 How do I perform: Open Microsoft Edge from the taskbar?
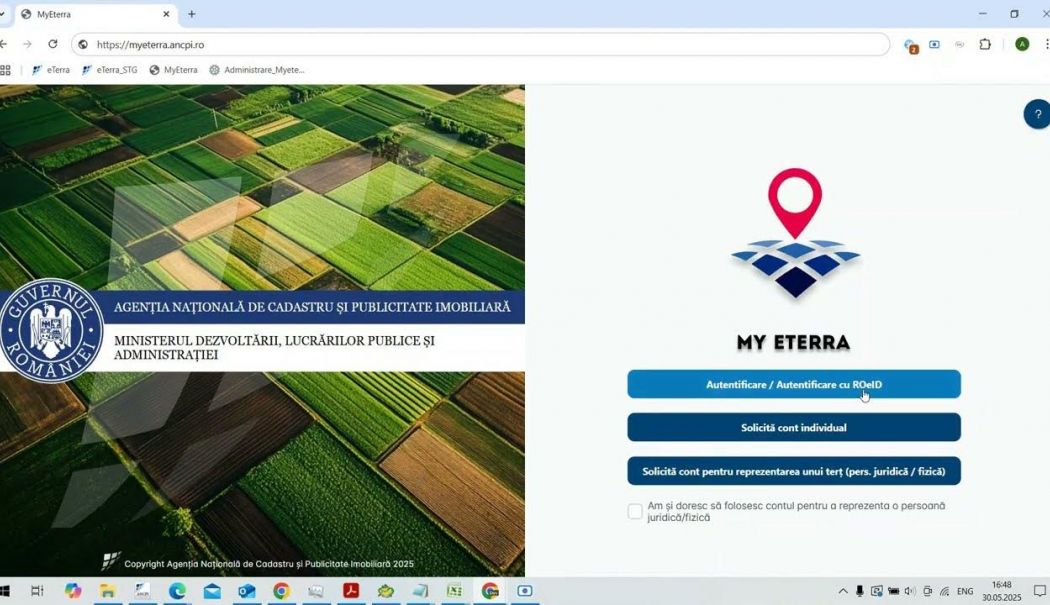177,591
